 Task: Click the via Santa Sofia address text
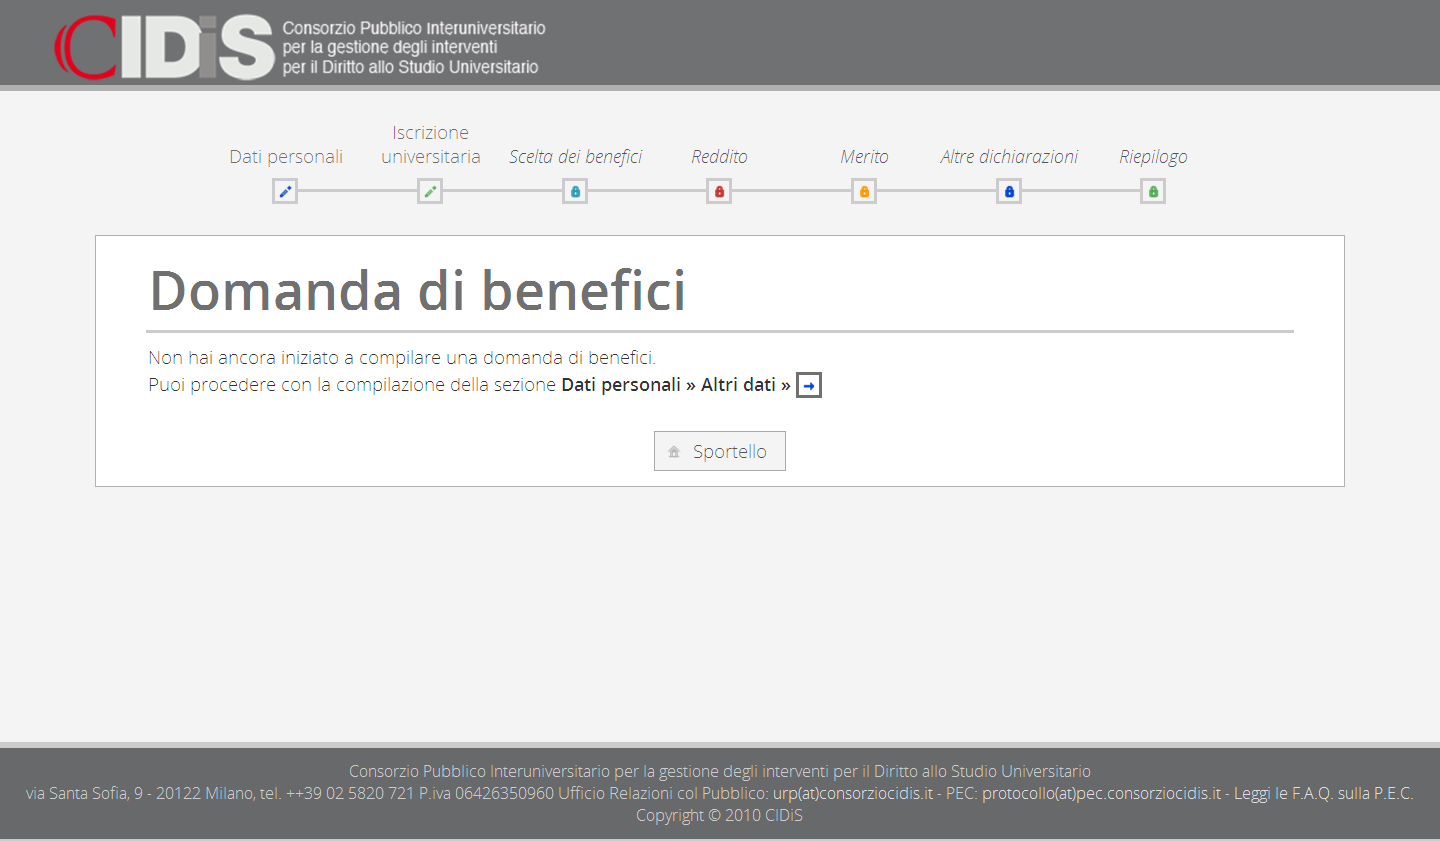153,793
